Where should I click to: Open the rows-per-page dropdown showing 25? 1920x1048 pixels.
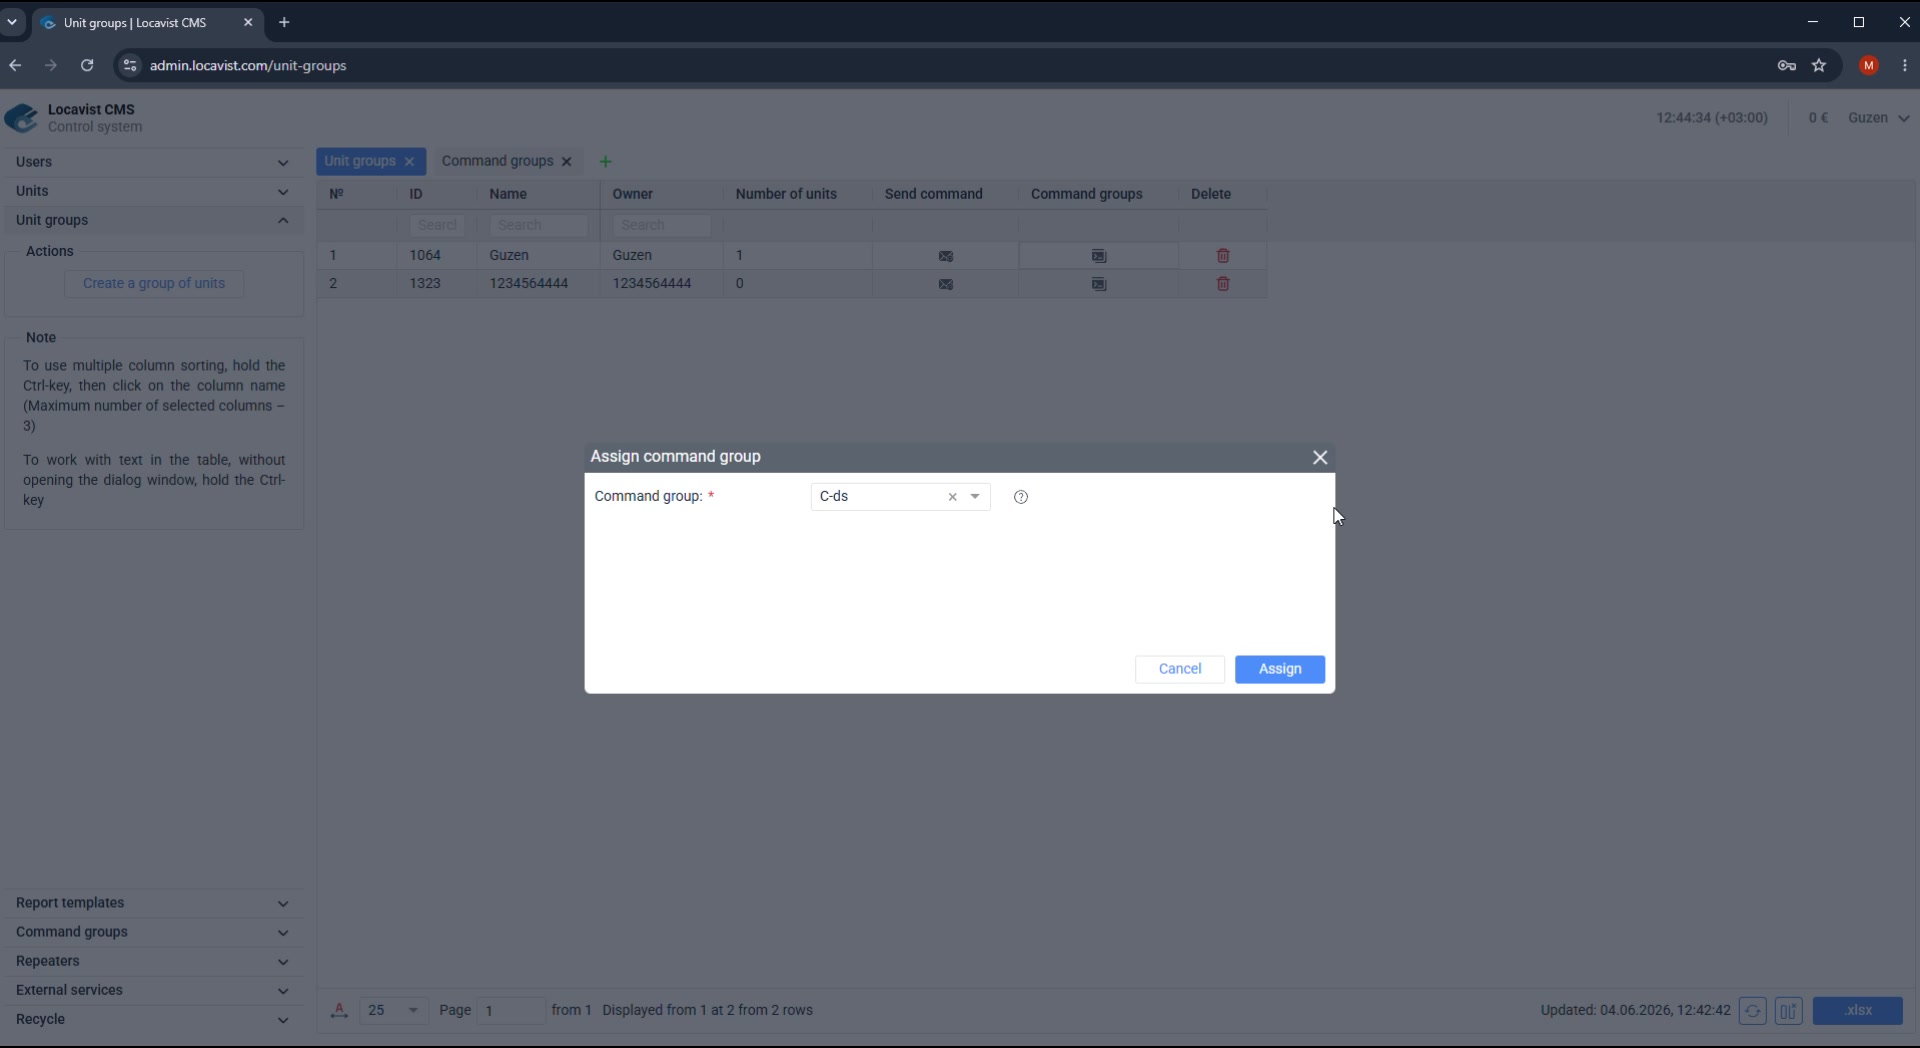(394, 1010)
